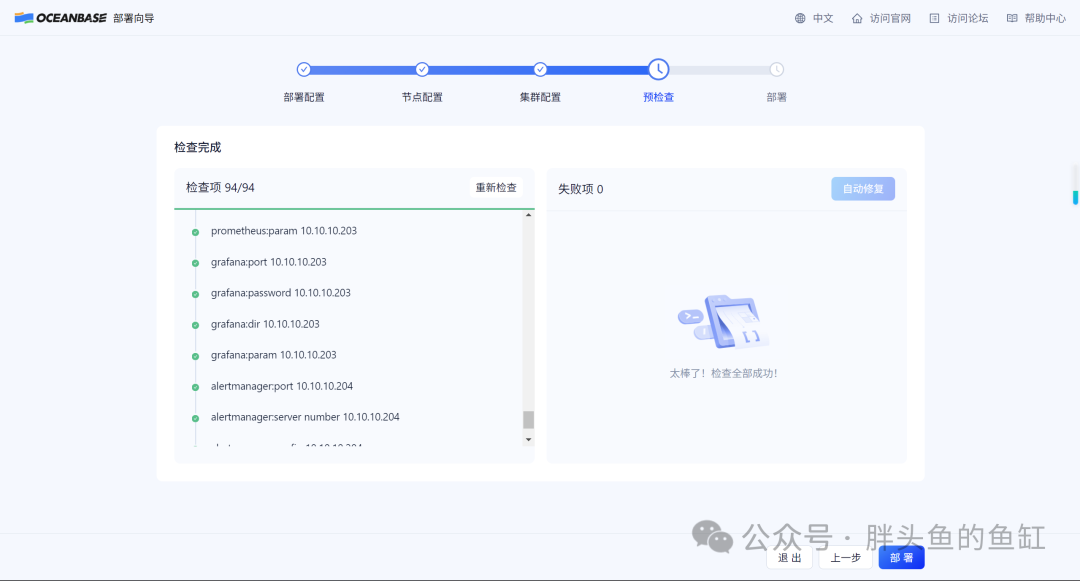
Task: Click the 检查完成 heading
Action: pos(198,147)
